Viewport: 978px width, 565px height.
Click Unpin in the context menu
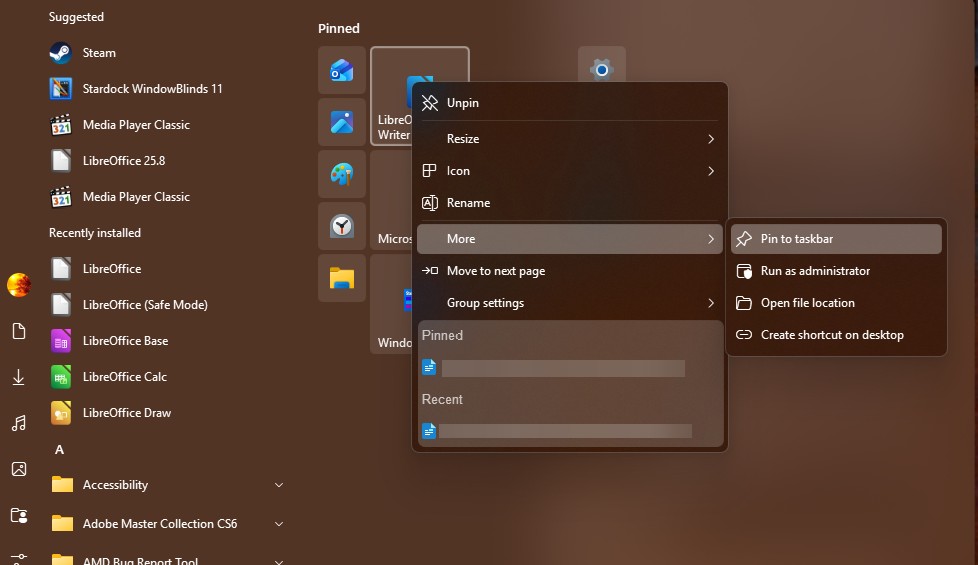click(463, 103)
